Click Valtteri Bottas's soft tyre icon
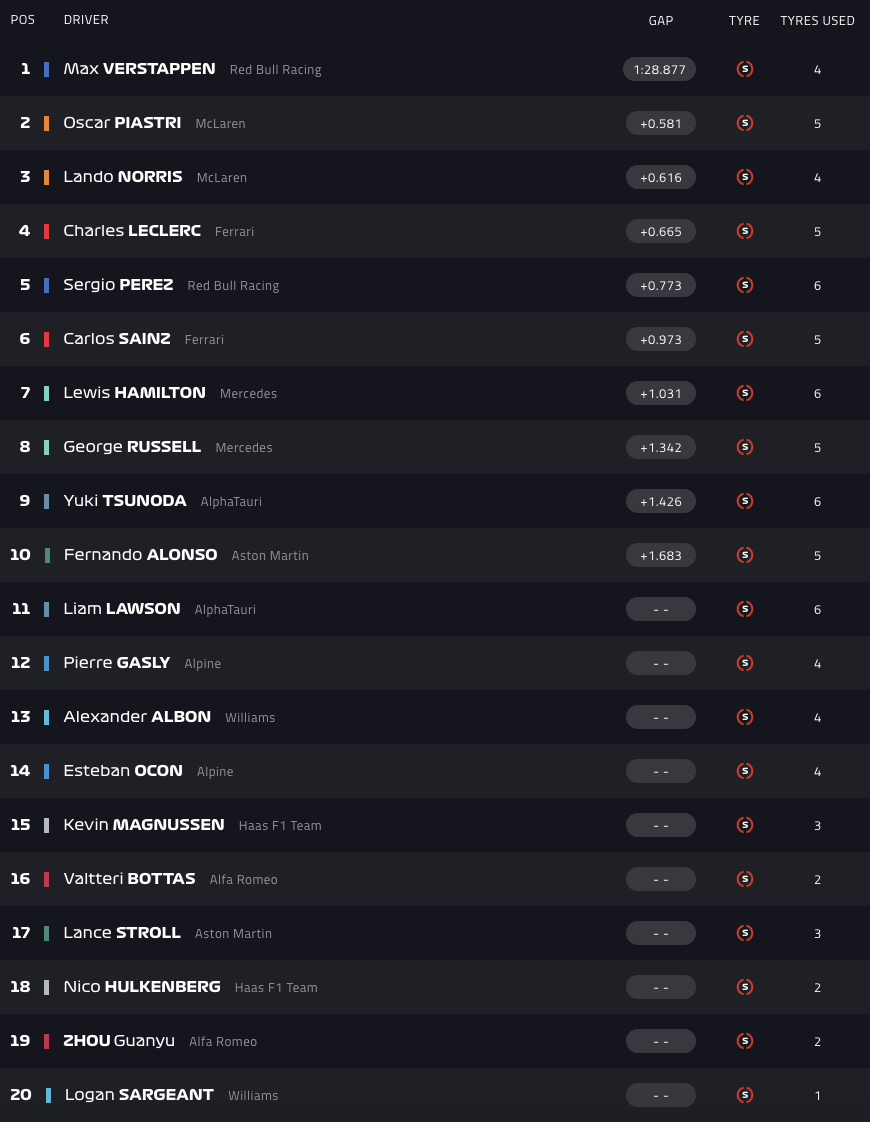This screenshot has height=1122, width=870. (x=744, y=879)
